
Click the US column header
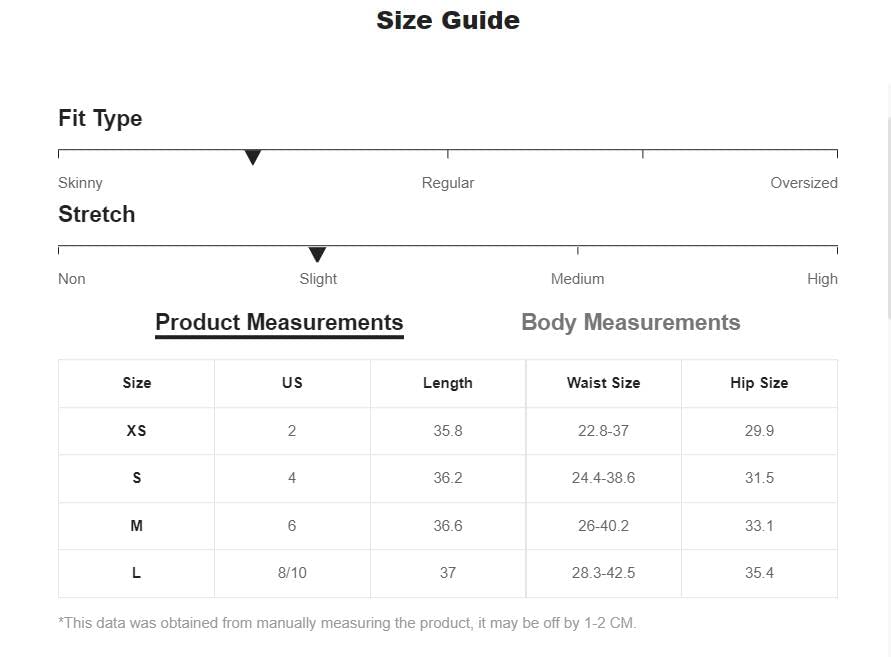pyautogui.click(x=292, y=383)
